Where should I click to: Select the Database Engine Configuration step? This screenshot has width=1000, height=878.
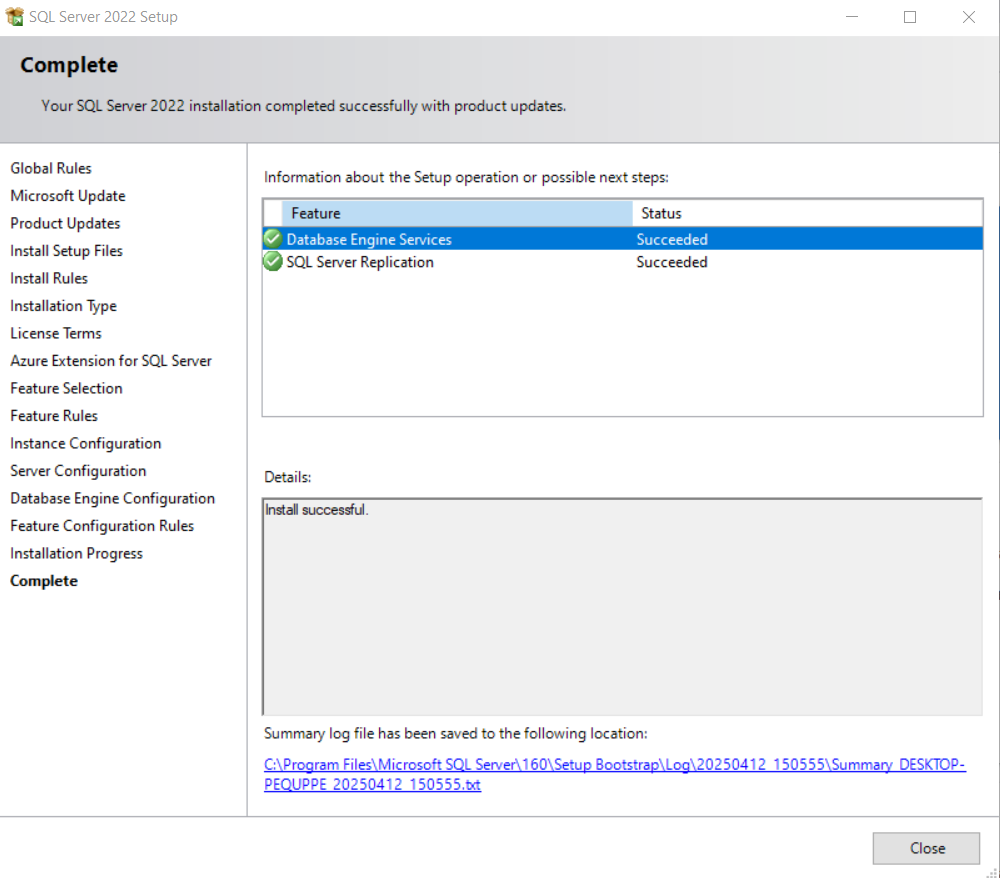pos(112,499)
